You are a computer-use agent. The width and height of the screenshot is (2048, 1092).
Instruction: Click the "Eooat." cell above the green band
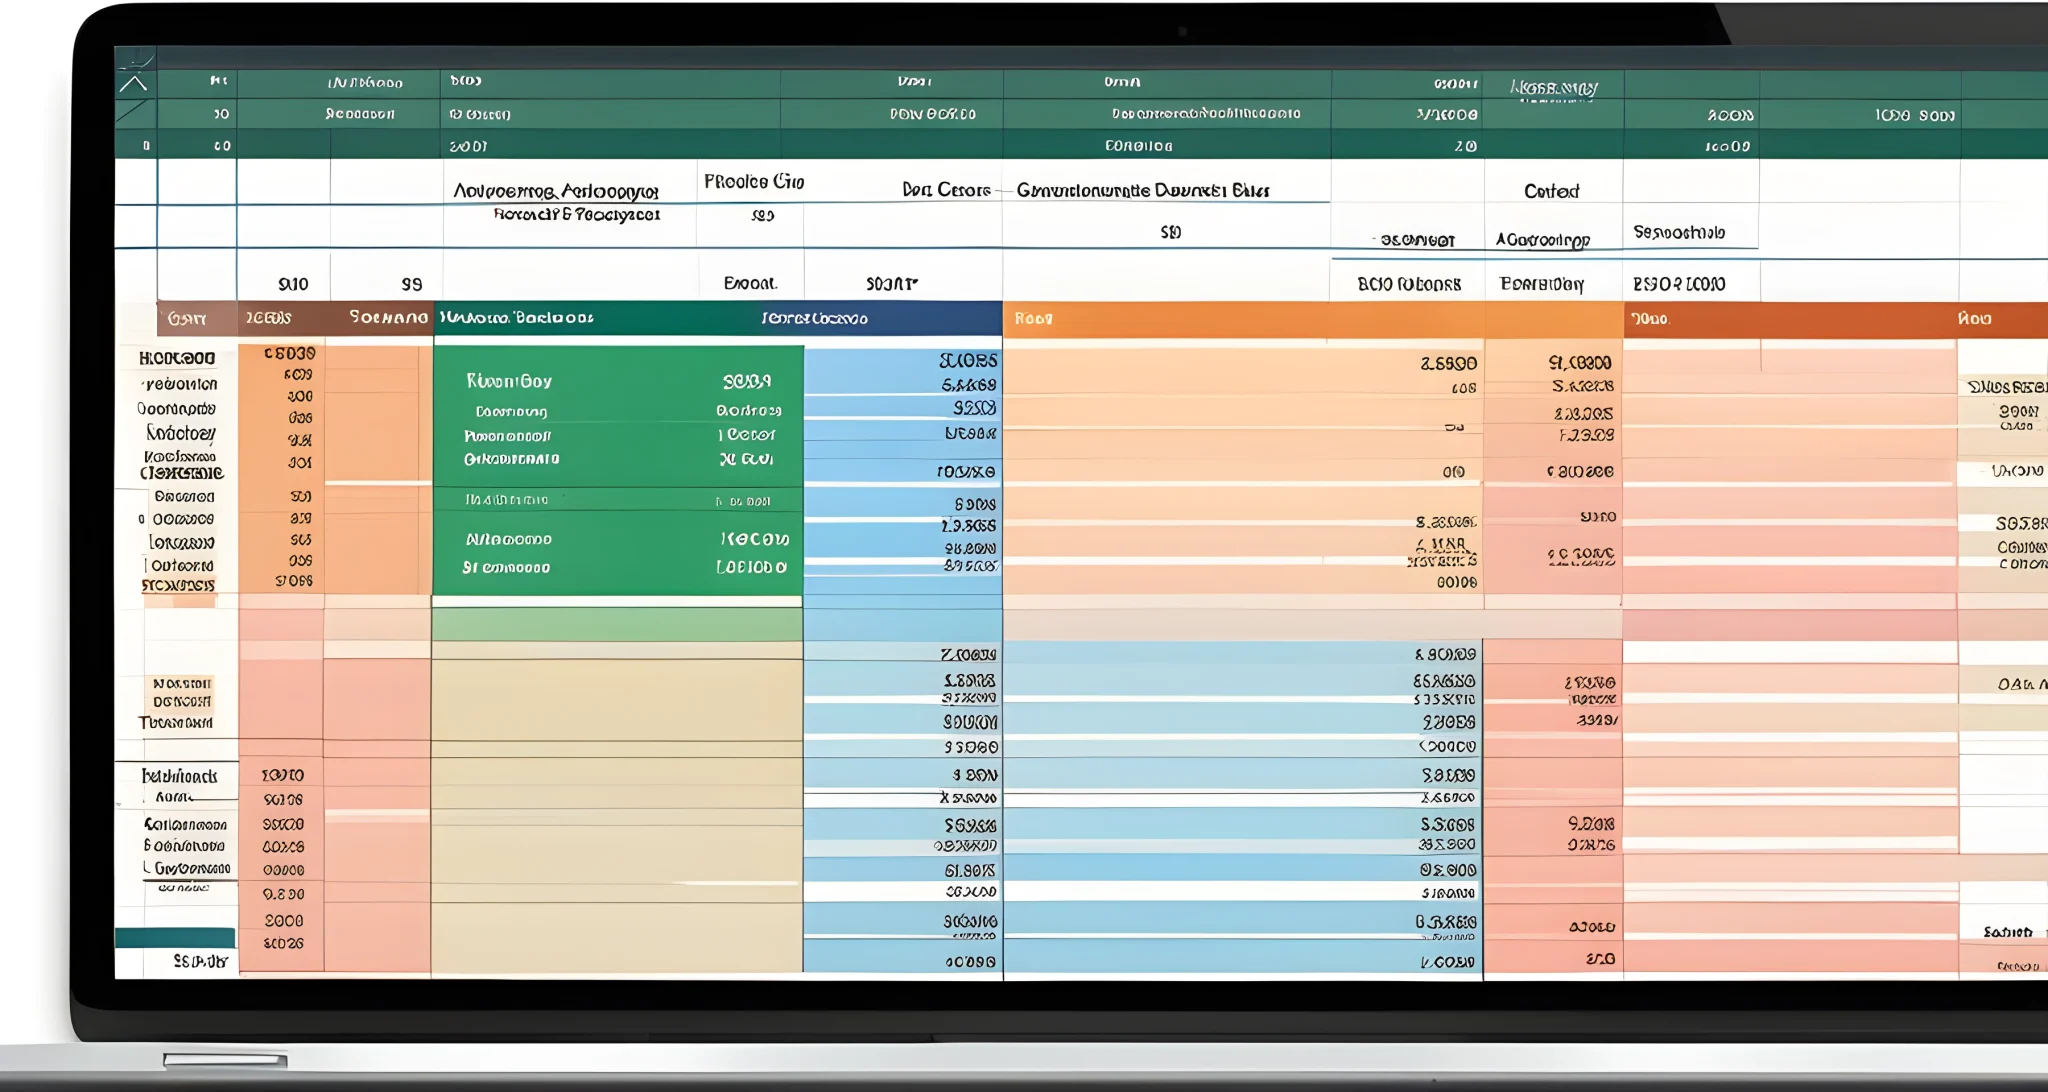click(750, 283)
